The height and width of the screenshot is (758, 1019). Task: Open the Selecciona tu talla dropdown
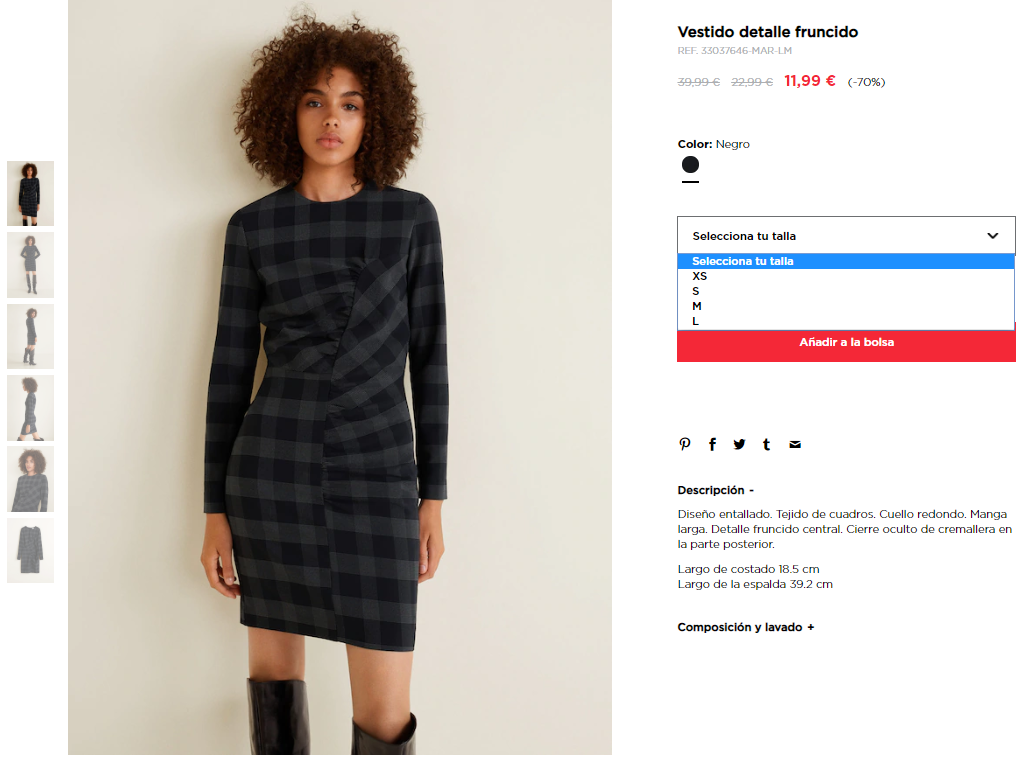(846, 235)
